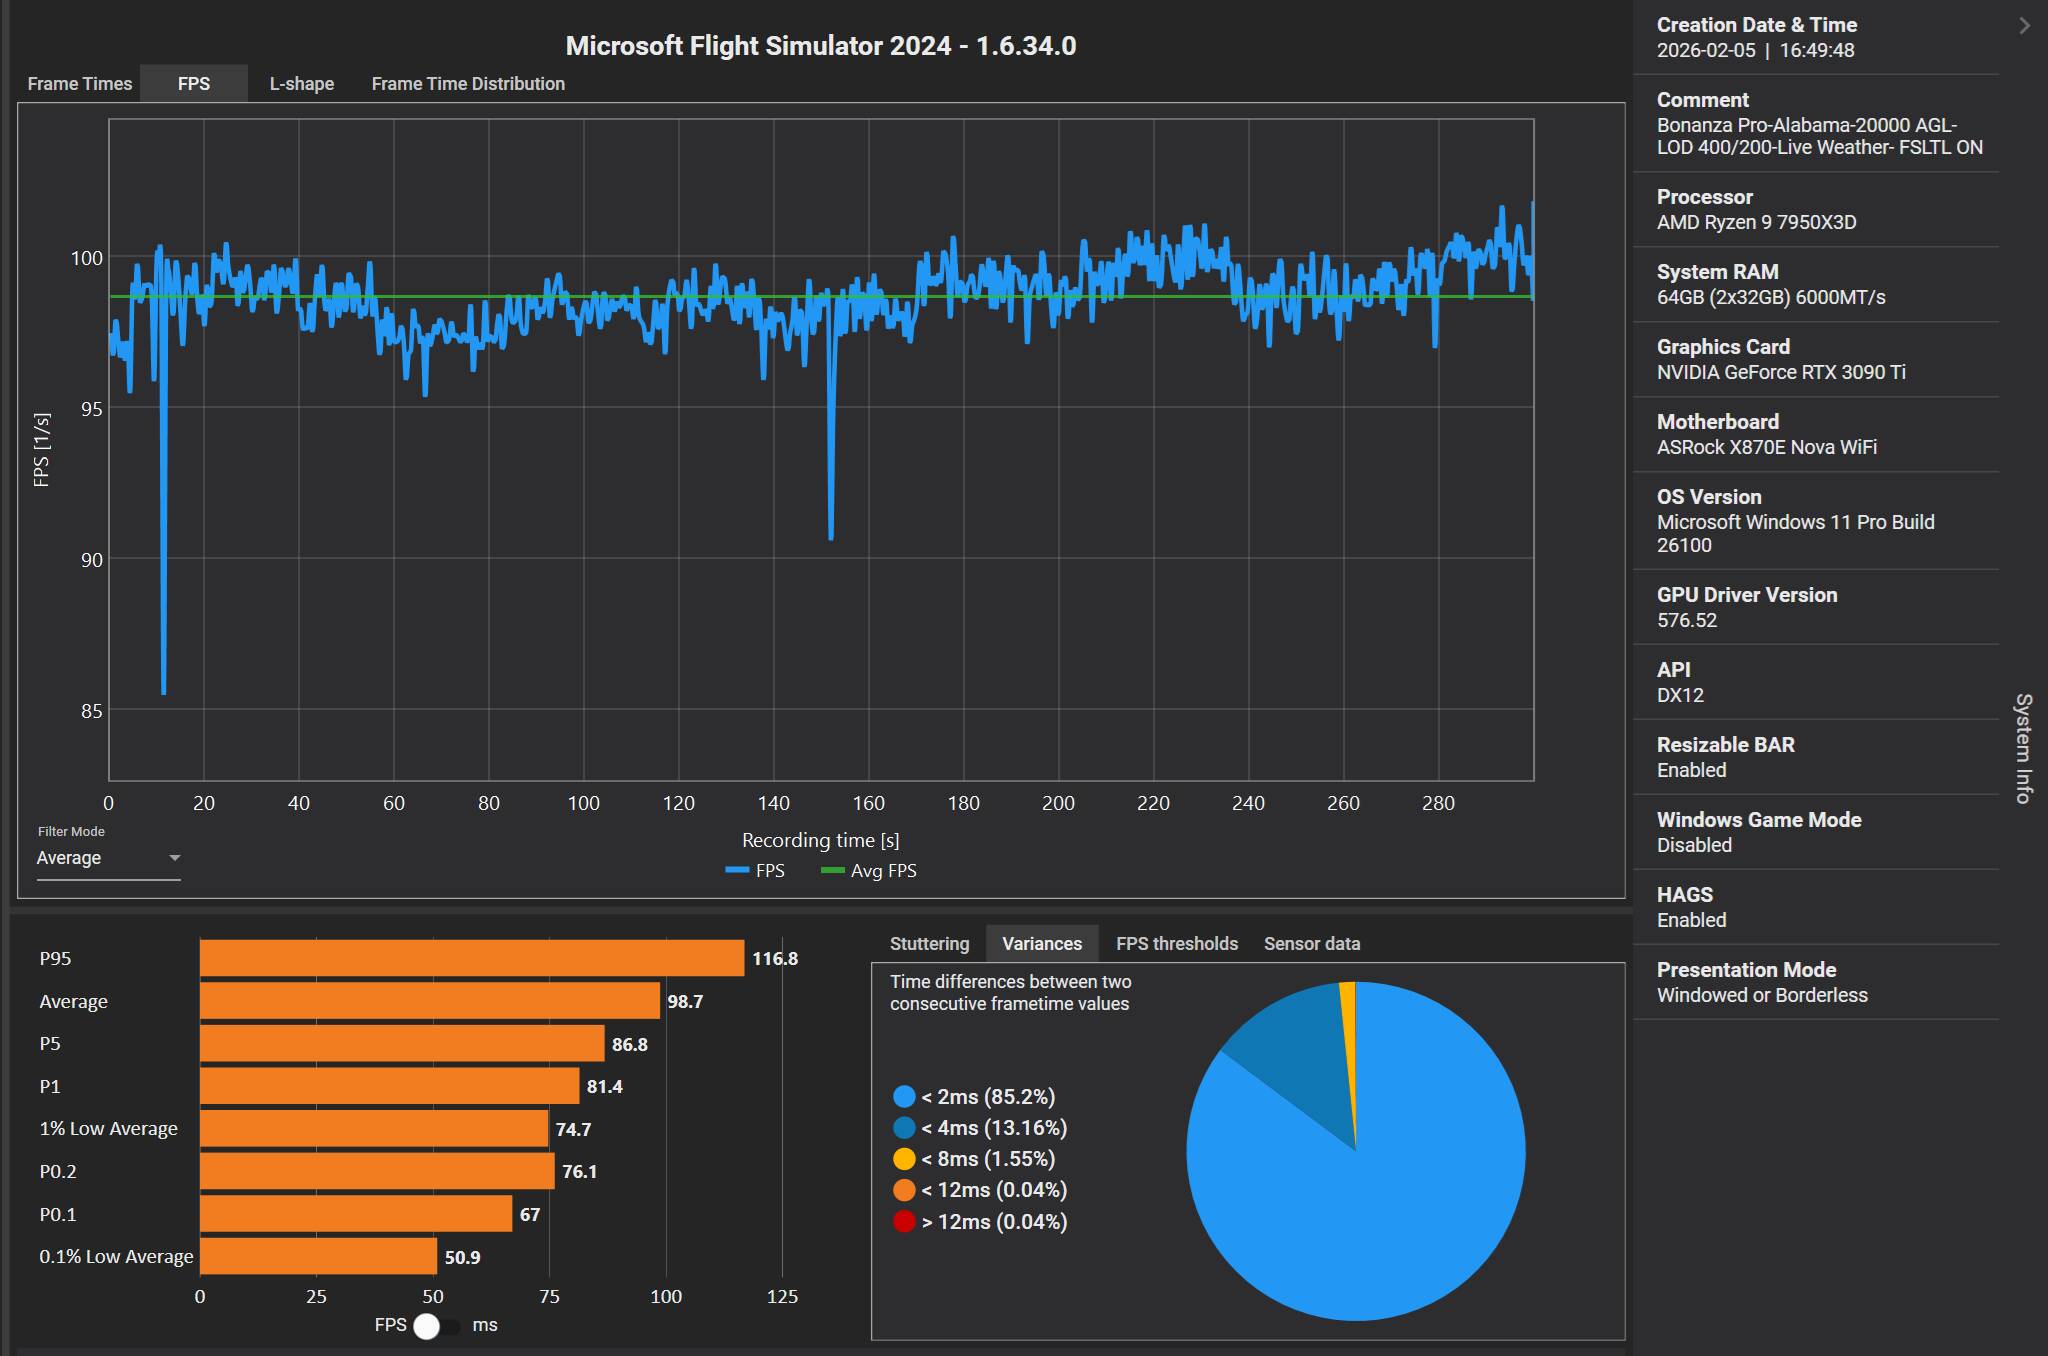Click the < 12ms orange legend dot
Image resolution: width=2048 pixels, height=1356 pixels.
904,1190
